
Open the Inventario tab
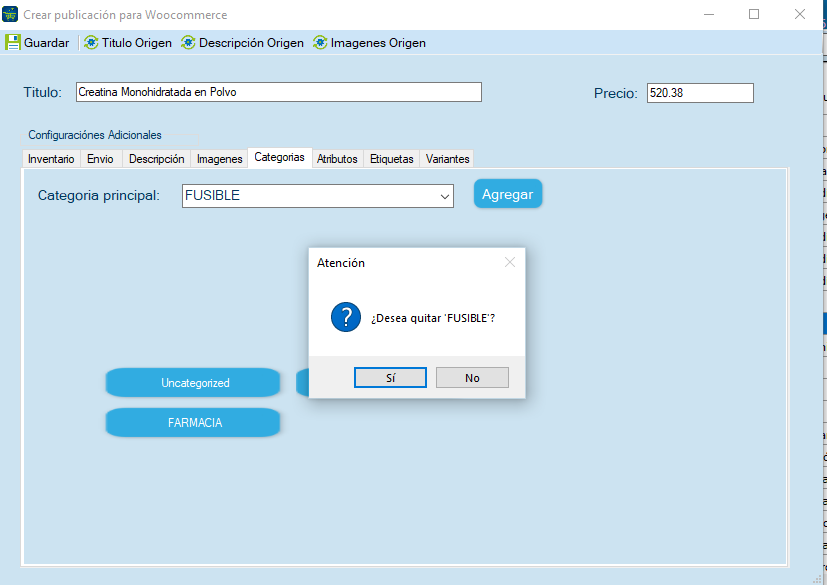pos(51,159)
